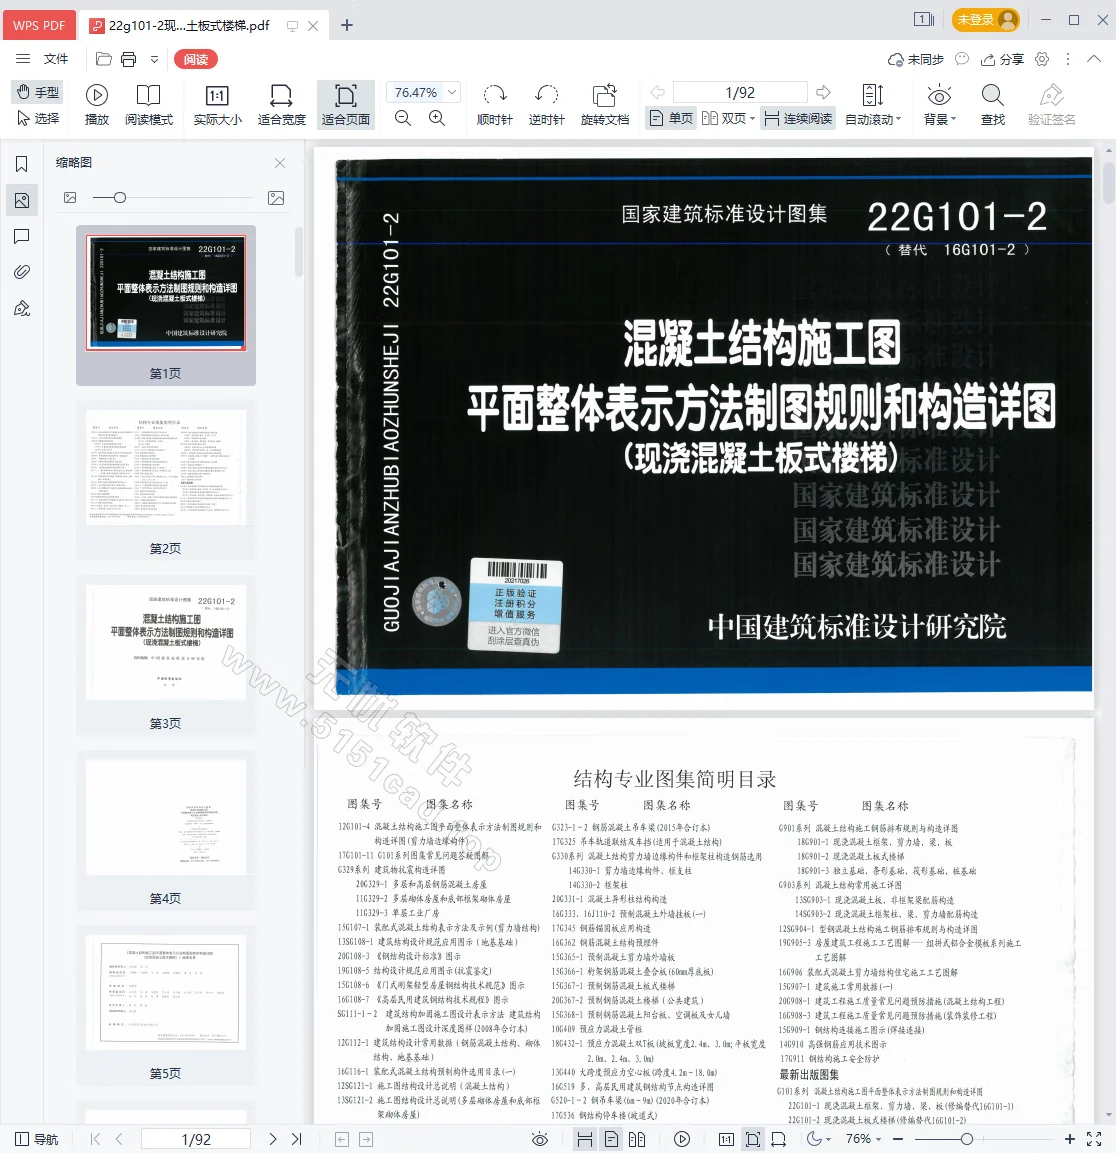Click the 阅读 reading mode button
This screenshot has height=1153, width=1116.
(x=195, y=59)
